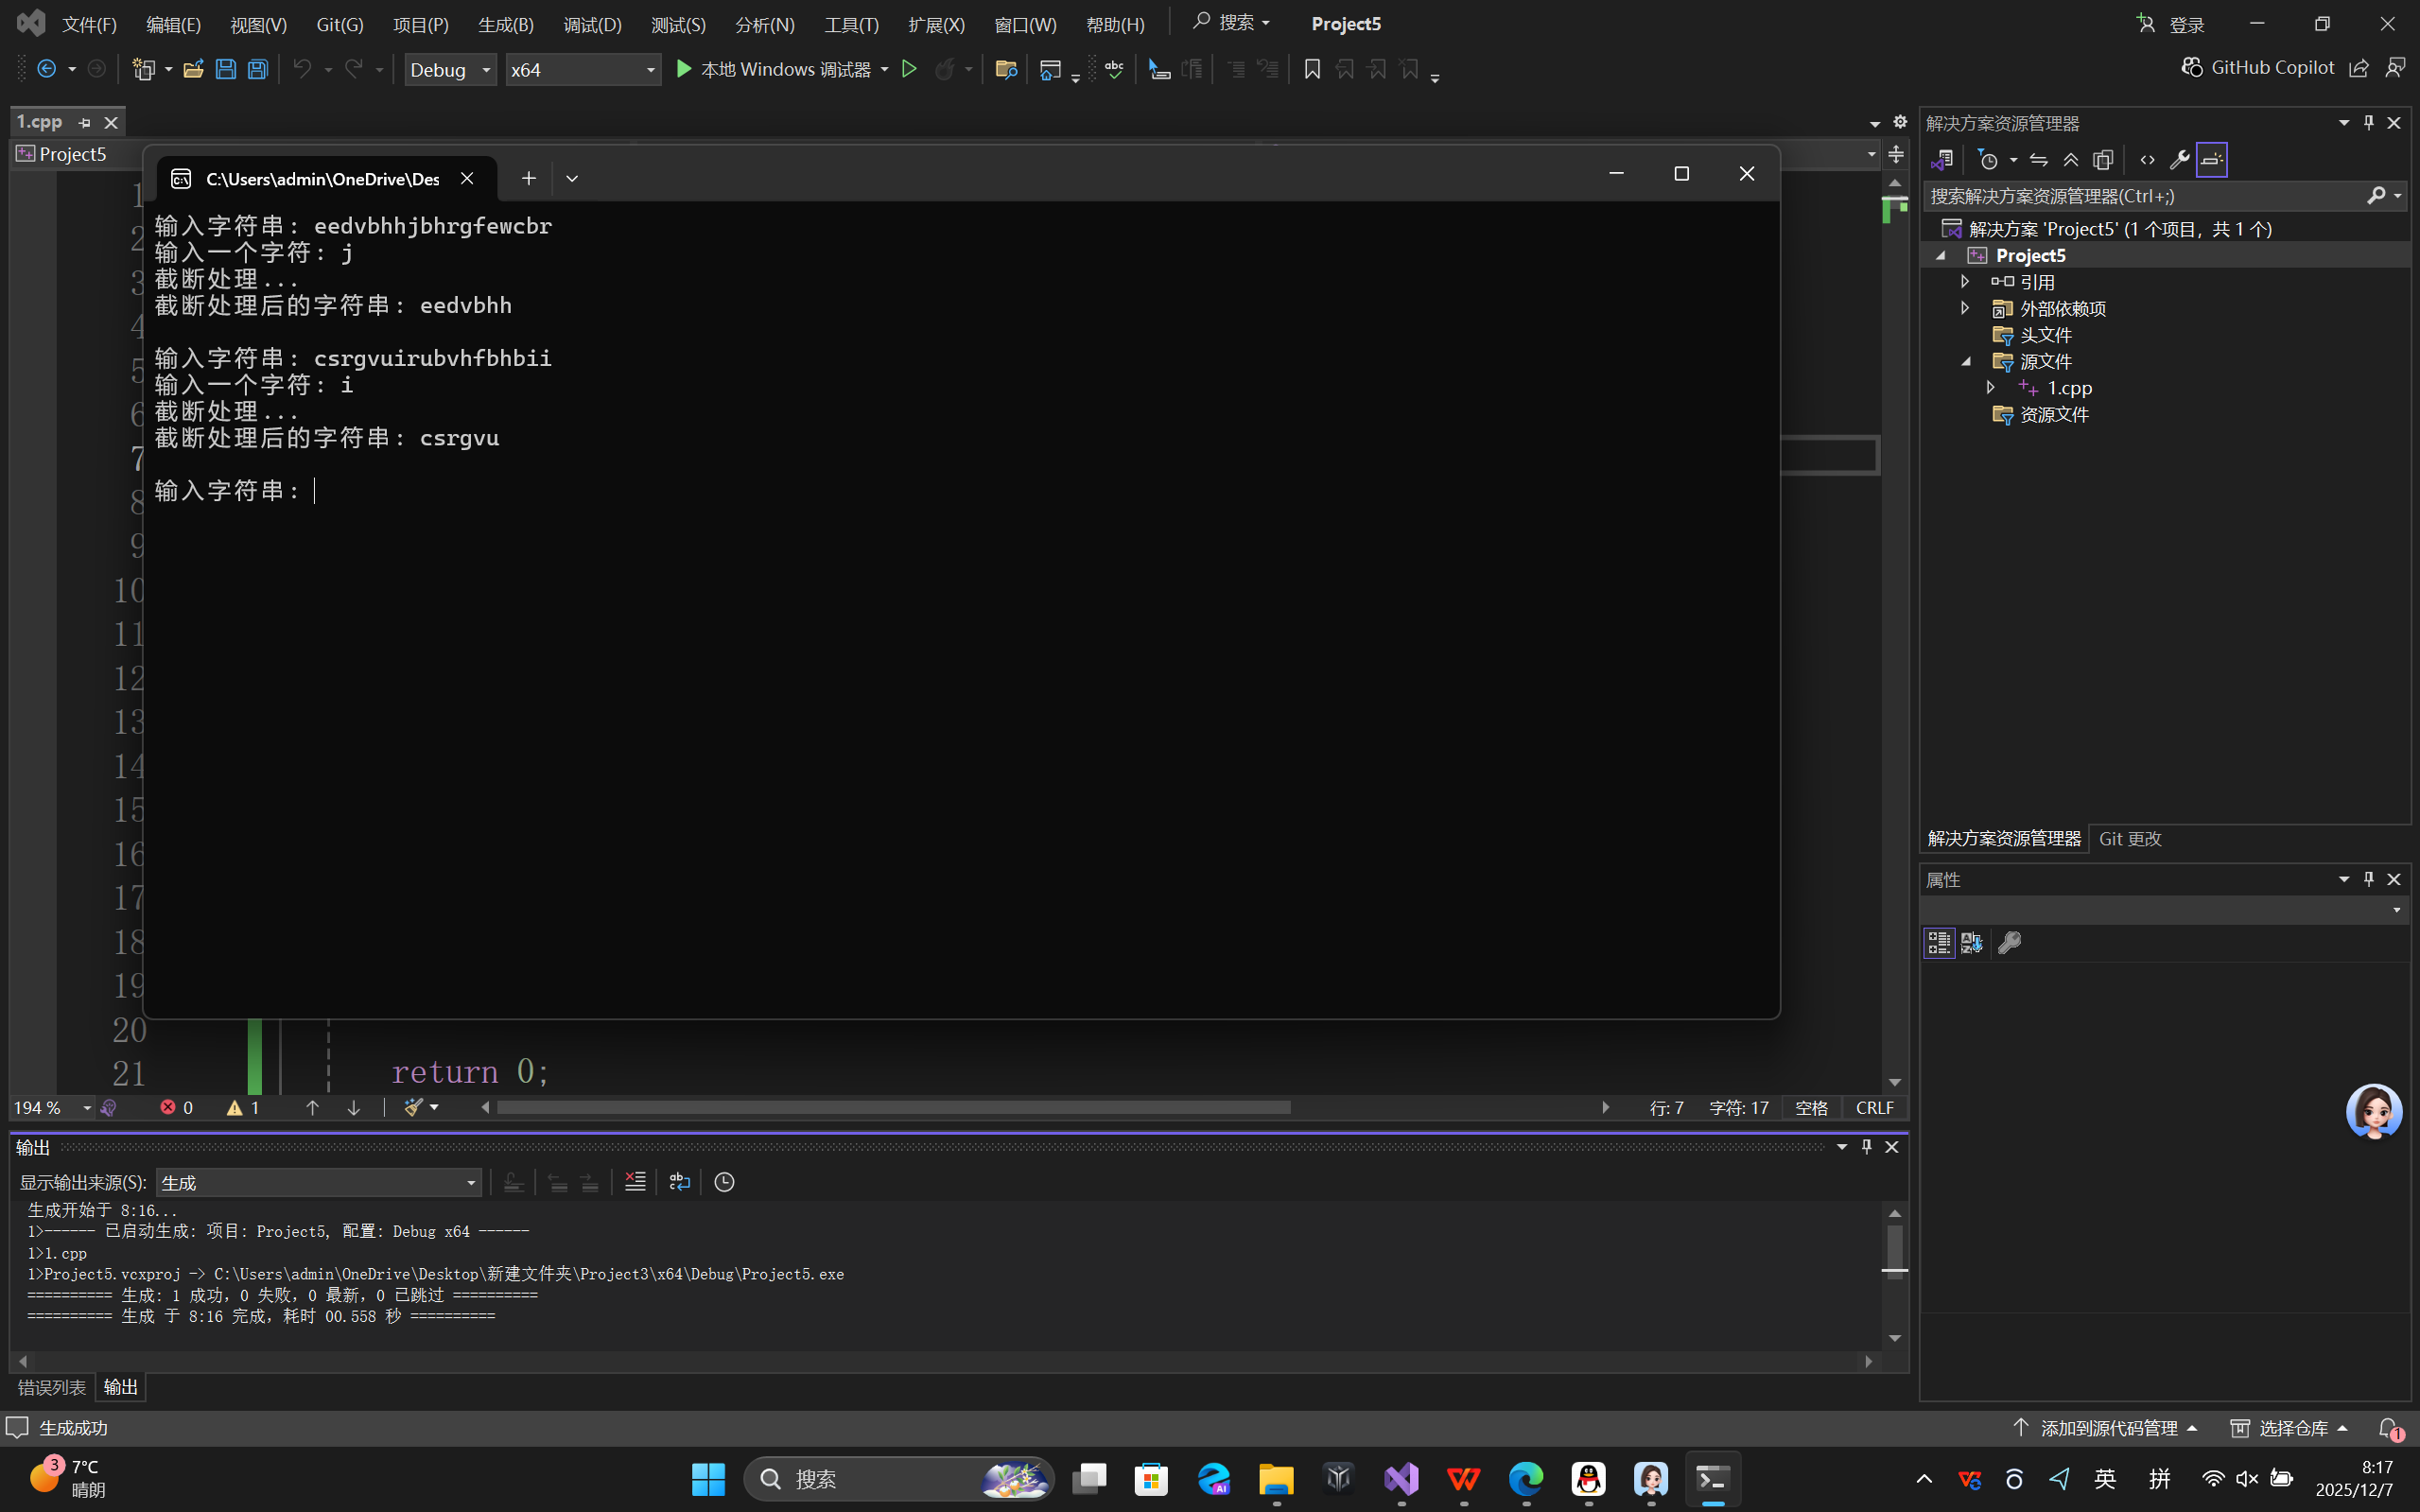
Task: Toggle the Preview Selected Items button
Action: 2211,160
